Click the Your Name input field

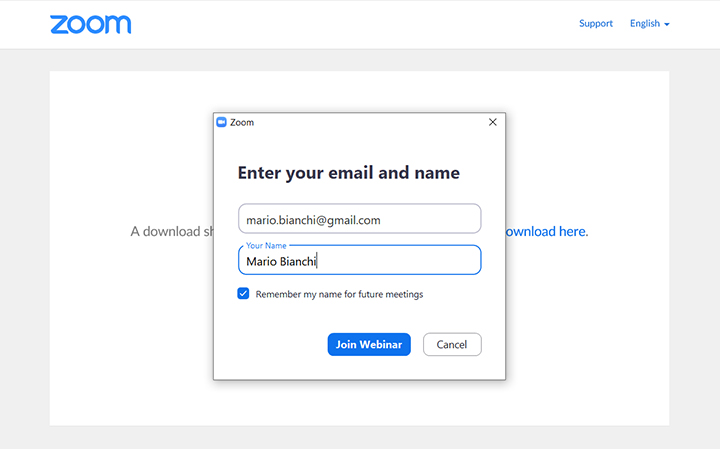point(360,260)
